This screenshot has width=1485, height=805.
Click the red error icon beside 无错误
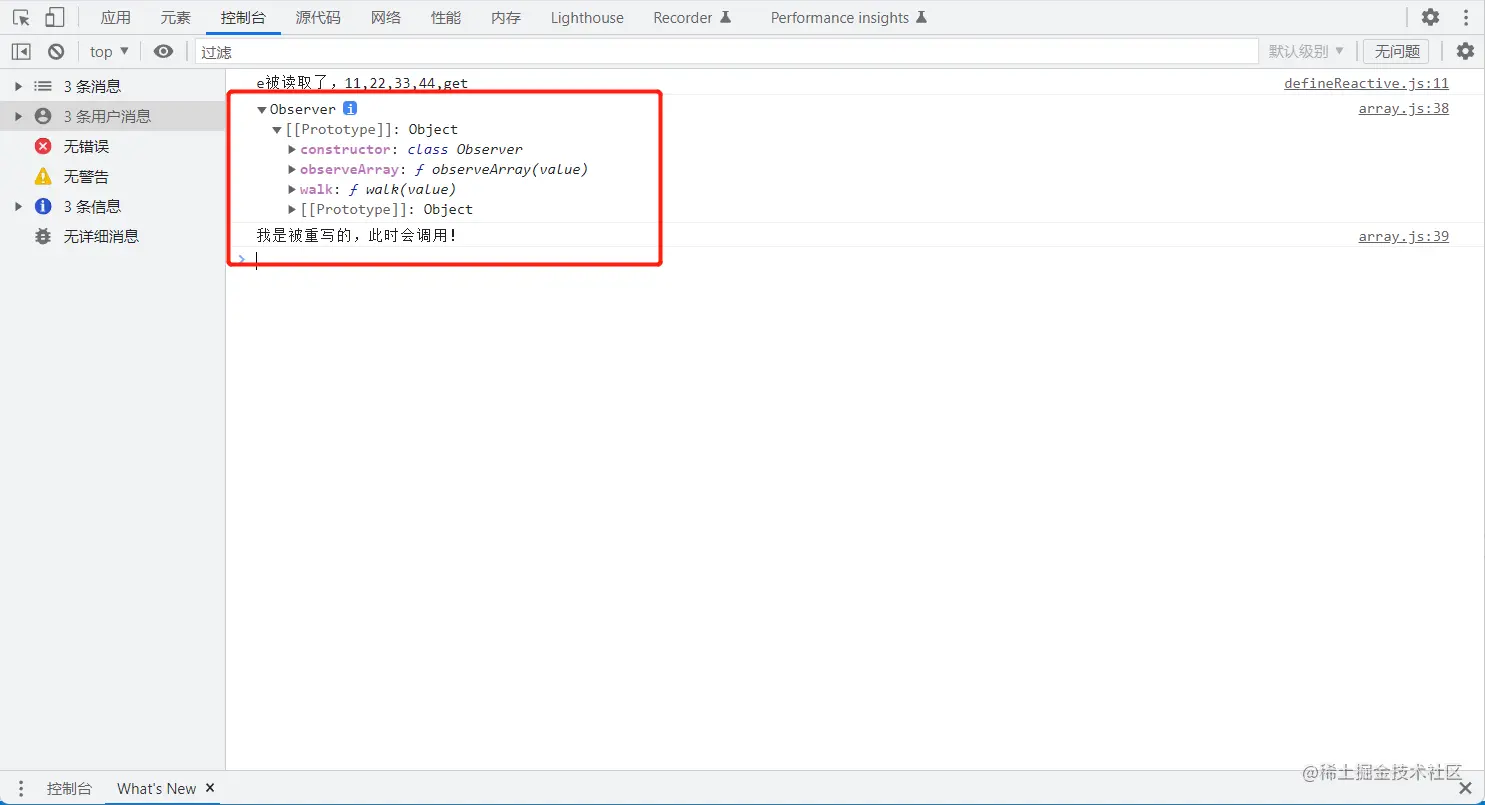pos(43,146)
